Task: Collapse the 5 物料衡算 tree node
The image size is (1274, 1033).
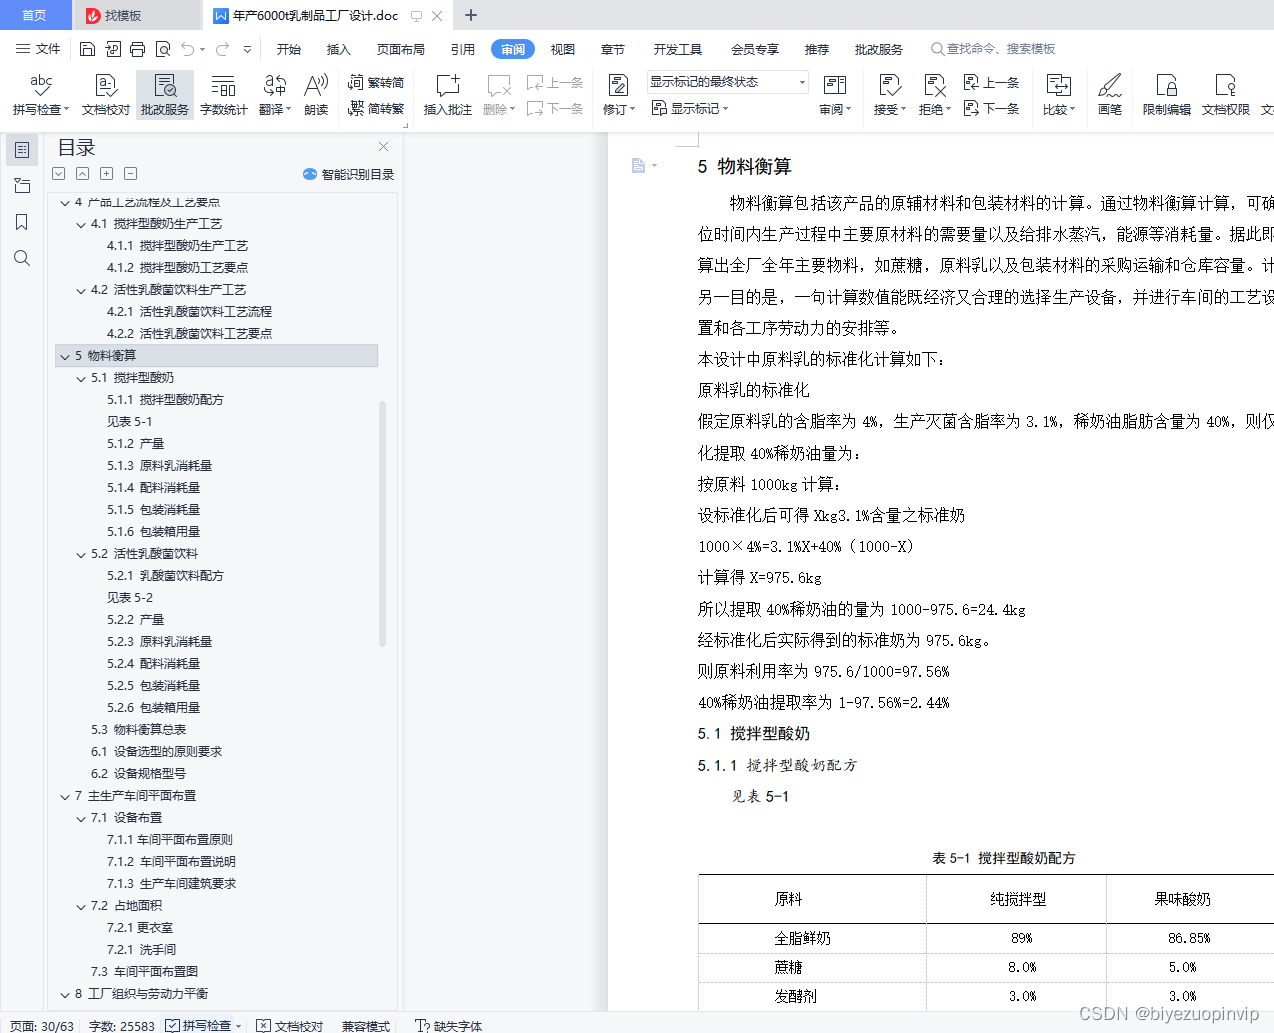Action: tap(65, 356)
